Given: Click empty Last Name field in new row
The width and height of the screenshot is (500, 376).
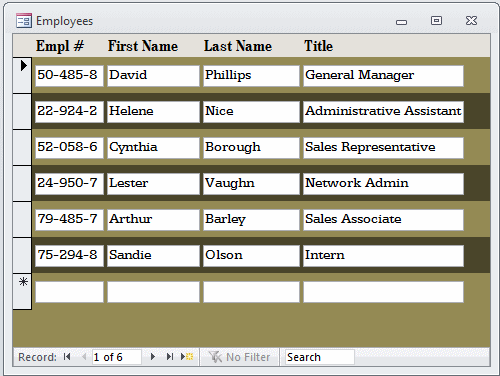Looking at the screenshot, I should pyautogui.click(x=251, y=292).
